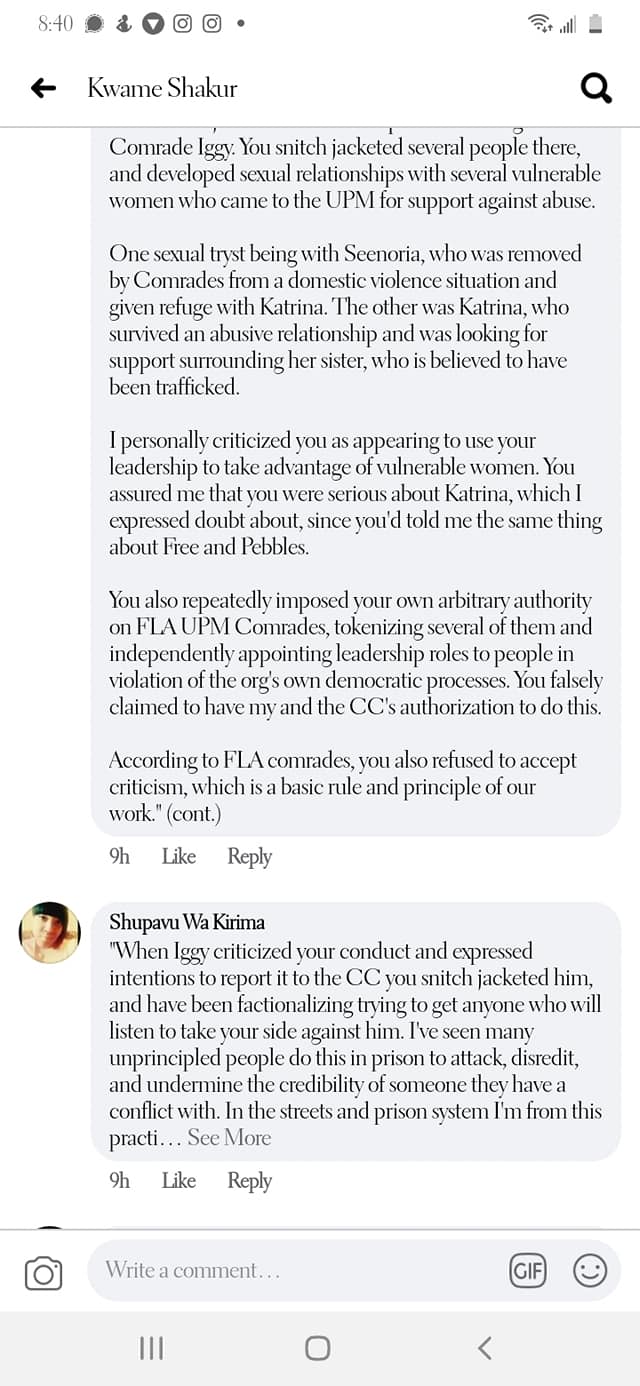640x1386 pixels.
Task: Tap Shupavu Wa Kirima's profile picture
Action: click(x=50, y=932)
